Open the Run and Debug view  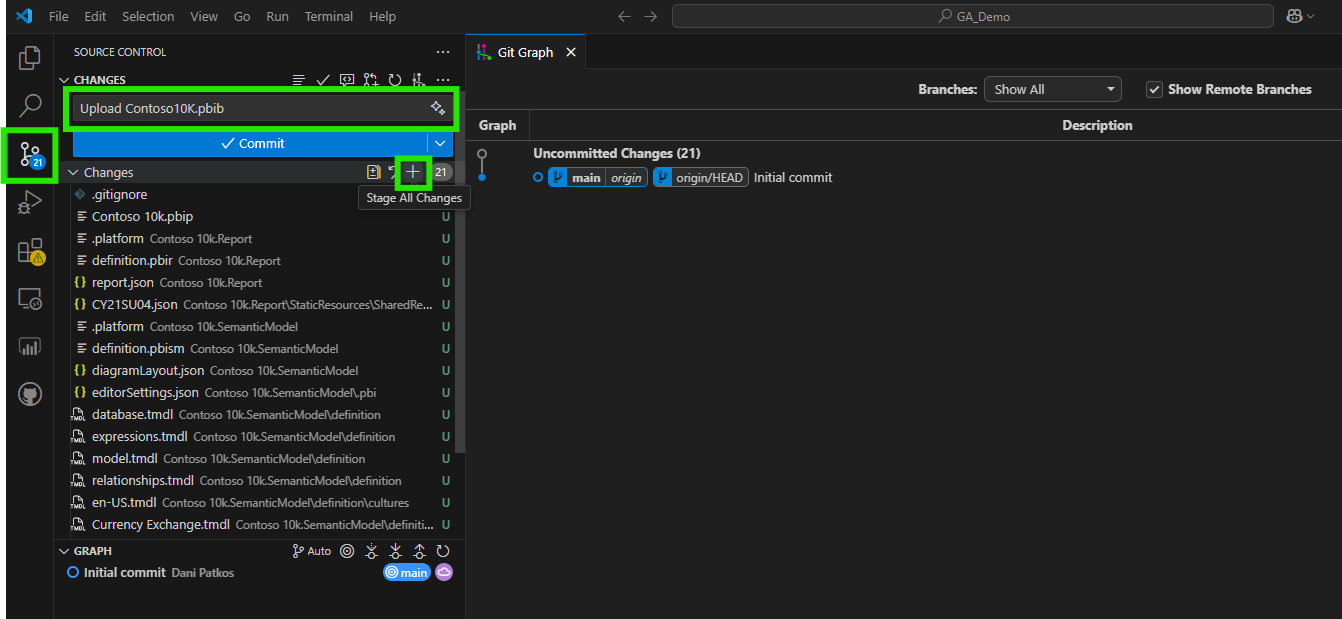(x=30, y=203)
